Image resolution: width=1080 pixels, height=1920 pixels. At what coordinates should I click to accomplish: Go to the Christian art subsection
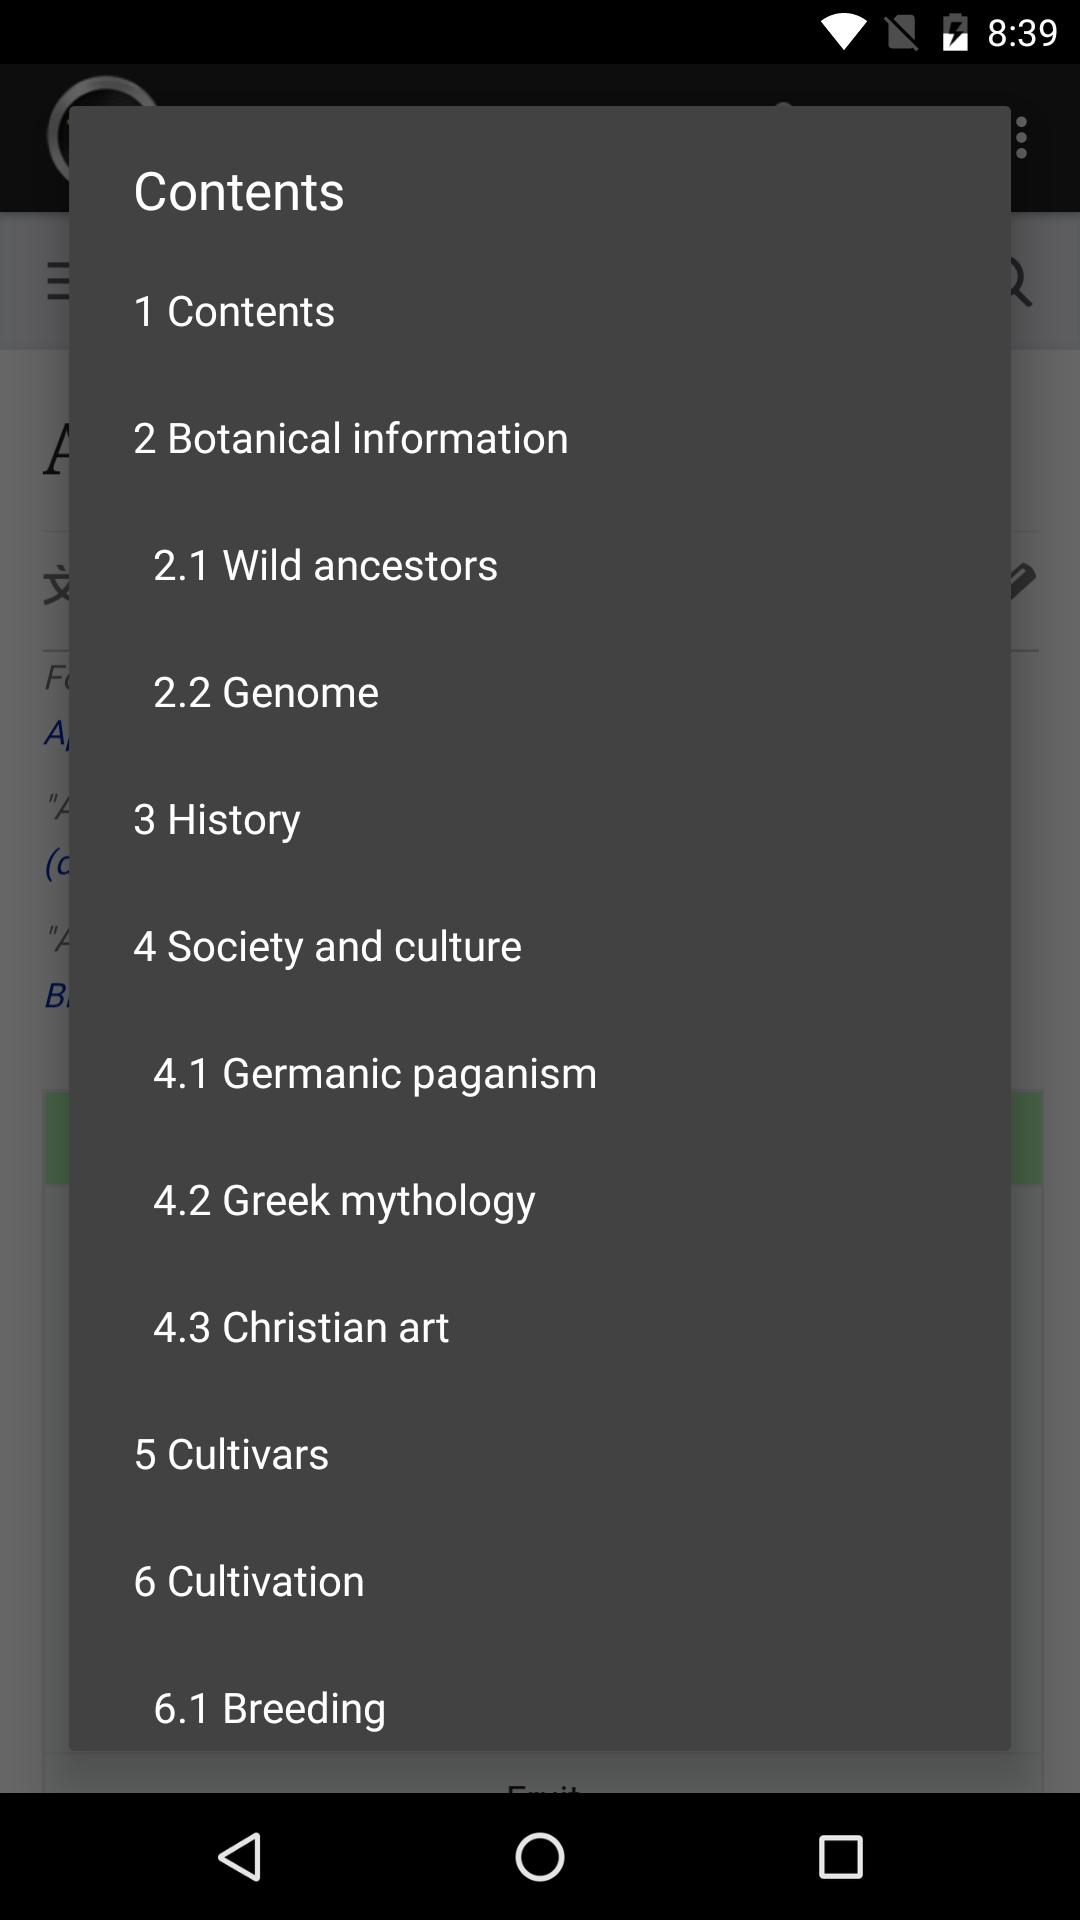click(301, 1326)
